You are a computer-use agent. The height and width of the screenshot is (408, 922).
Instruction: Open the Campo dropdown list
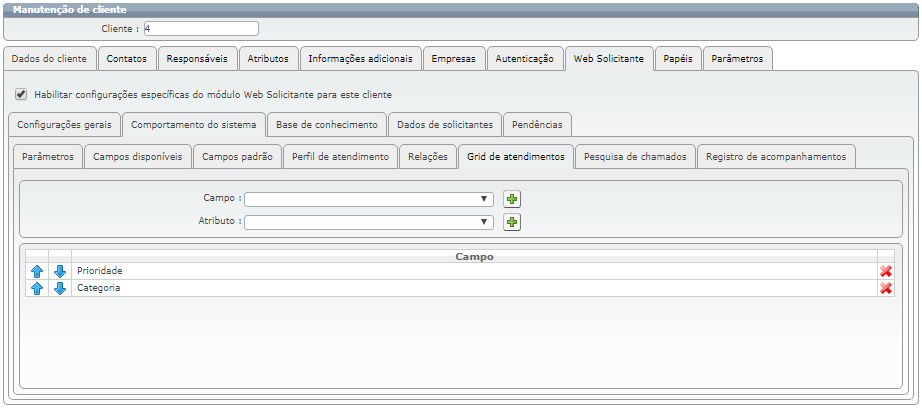(369, 199)
